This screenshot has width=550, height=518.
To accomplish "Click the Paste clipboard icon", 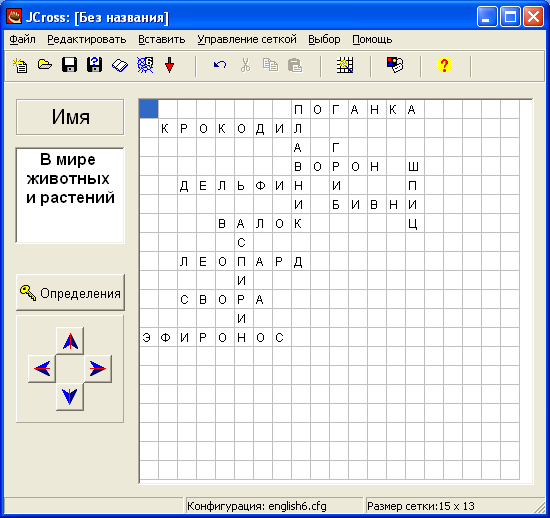I will tap(295, 66).
